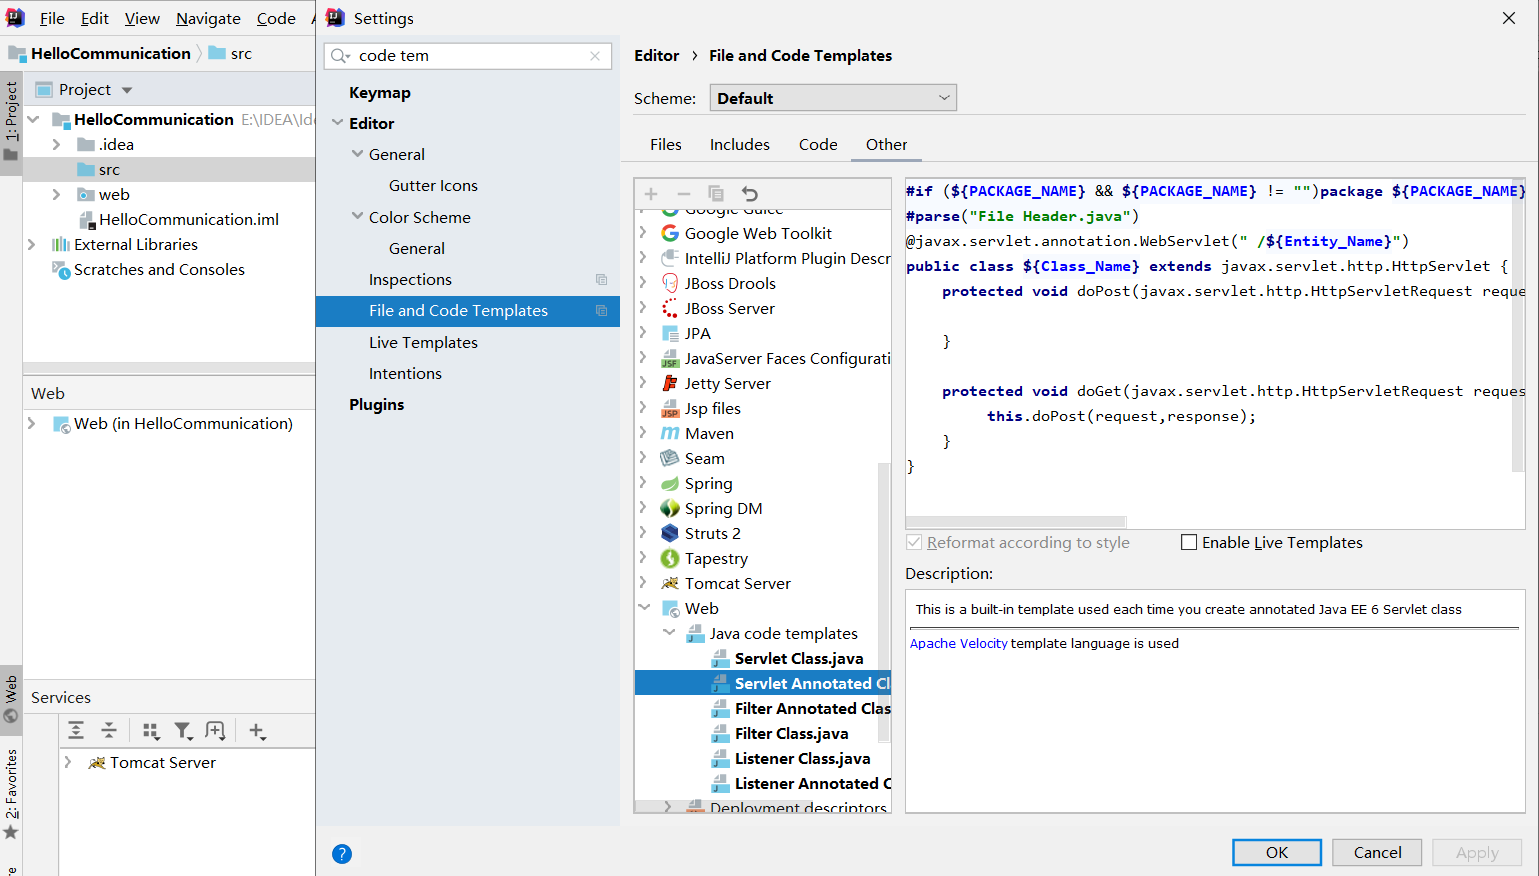Select the Other tab

887,144
